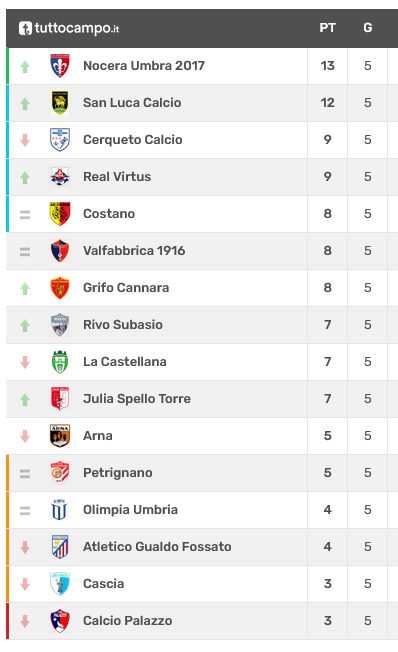Select the Arna team logo
The image size is (398, 652).
click(60, 436)
